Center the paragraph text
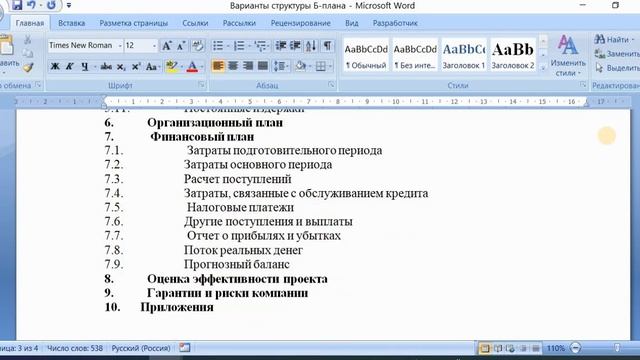 233,66
